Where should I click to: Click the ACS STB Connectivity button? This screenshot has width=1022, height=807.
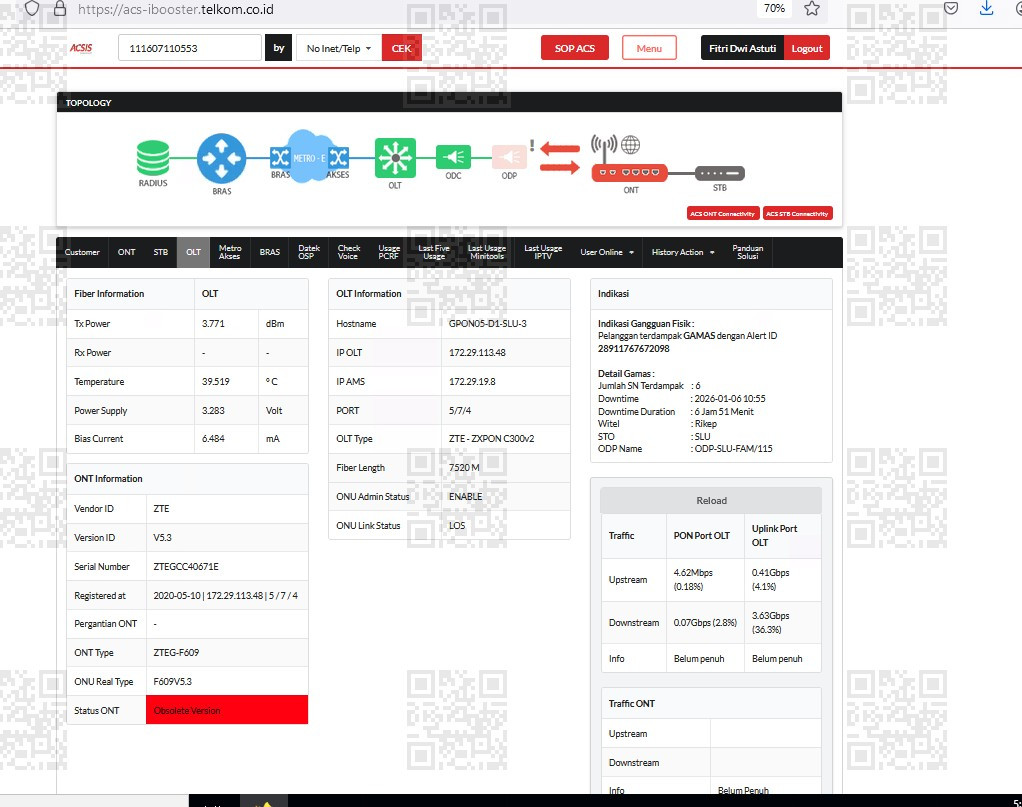[x=797, y=214]
